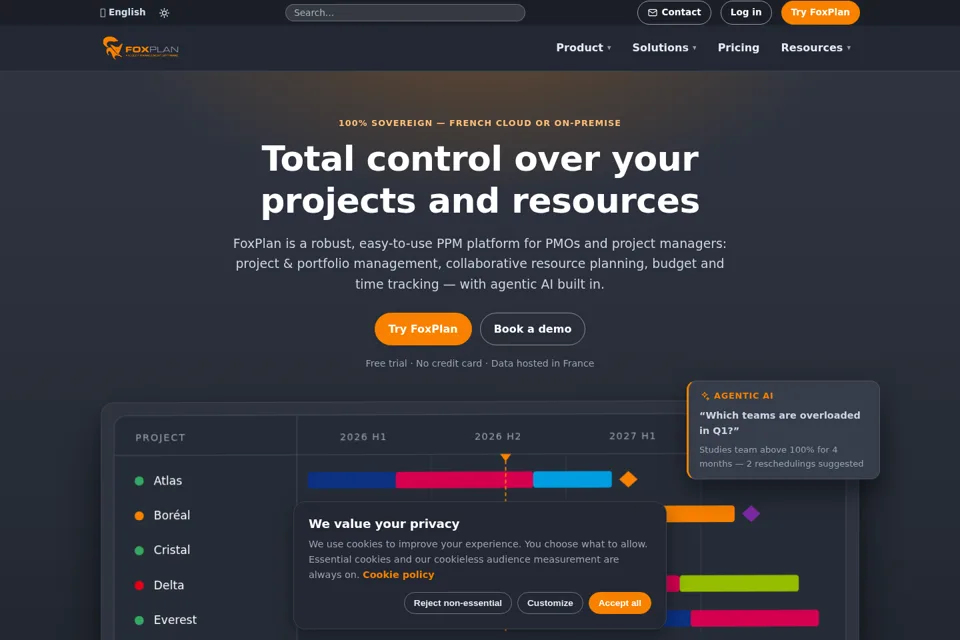Click the purple diamond milestone on Boréal row
The width and height of the screenshot is (960, 640).
[751, 514]
